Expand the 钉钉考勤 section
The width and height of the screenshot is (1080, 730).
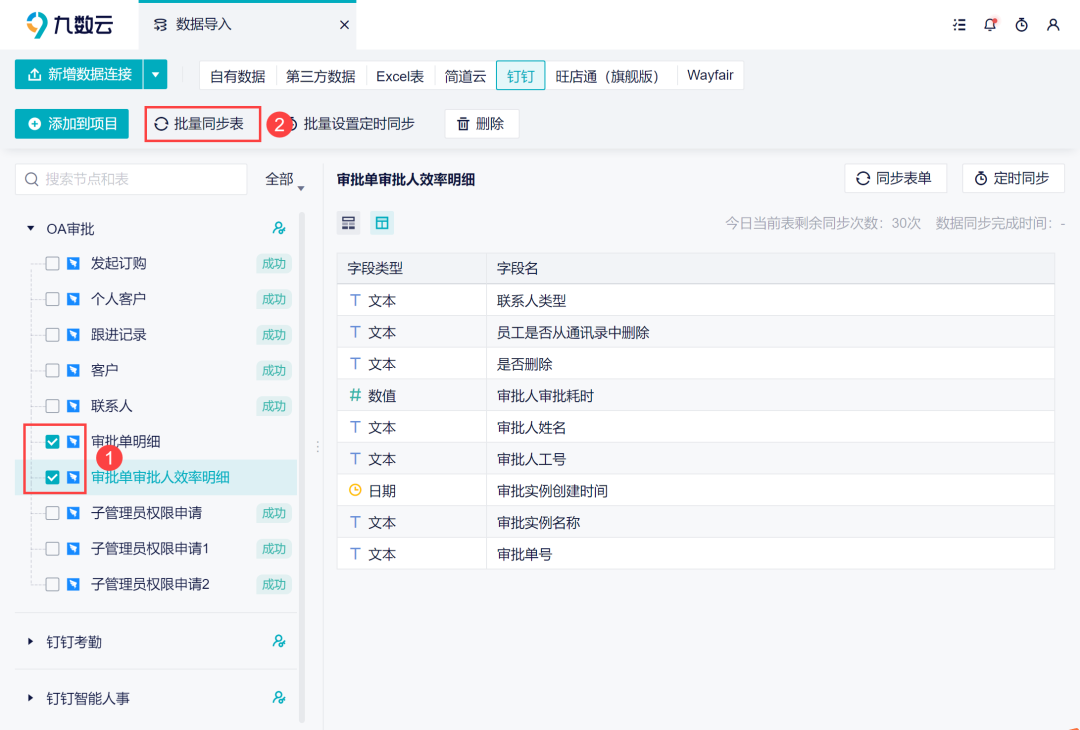(x=30, y=642)
